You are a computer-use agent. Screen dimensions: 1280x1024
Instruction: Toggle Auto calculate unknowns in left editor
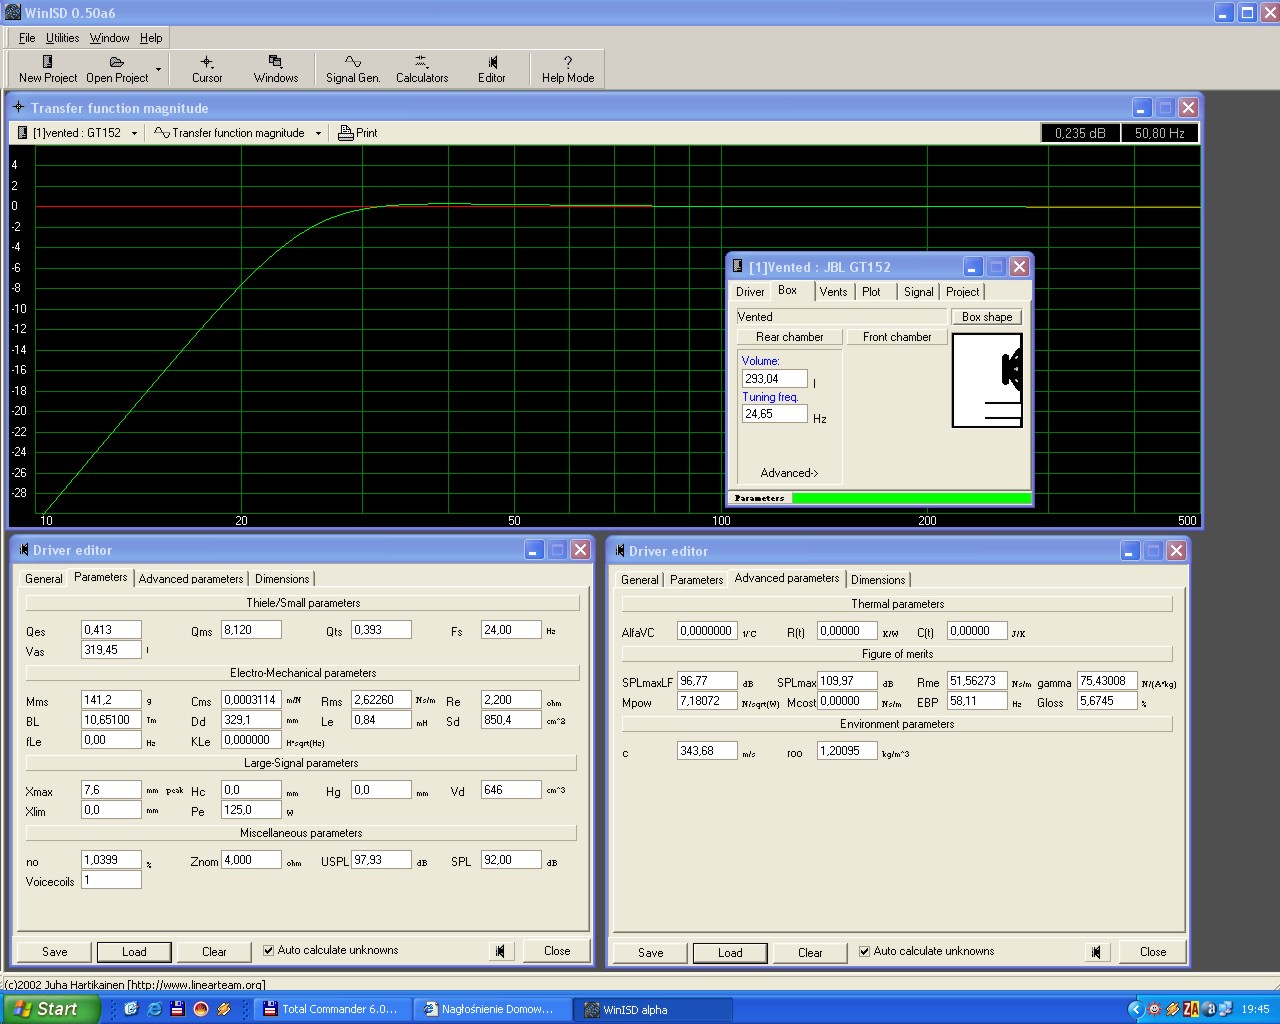tap(268, 950)
